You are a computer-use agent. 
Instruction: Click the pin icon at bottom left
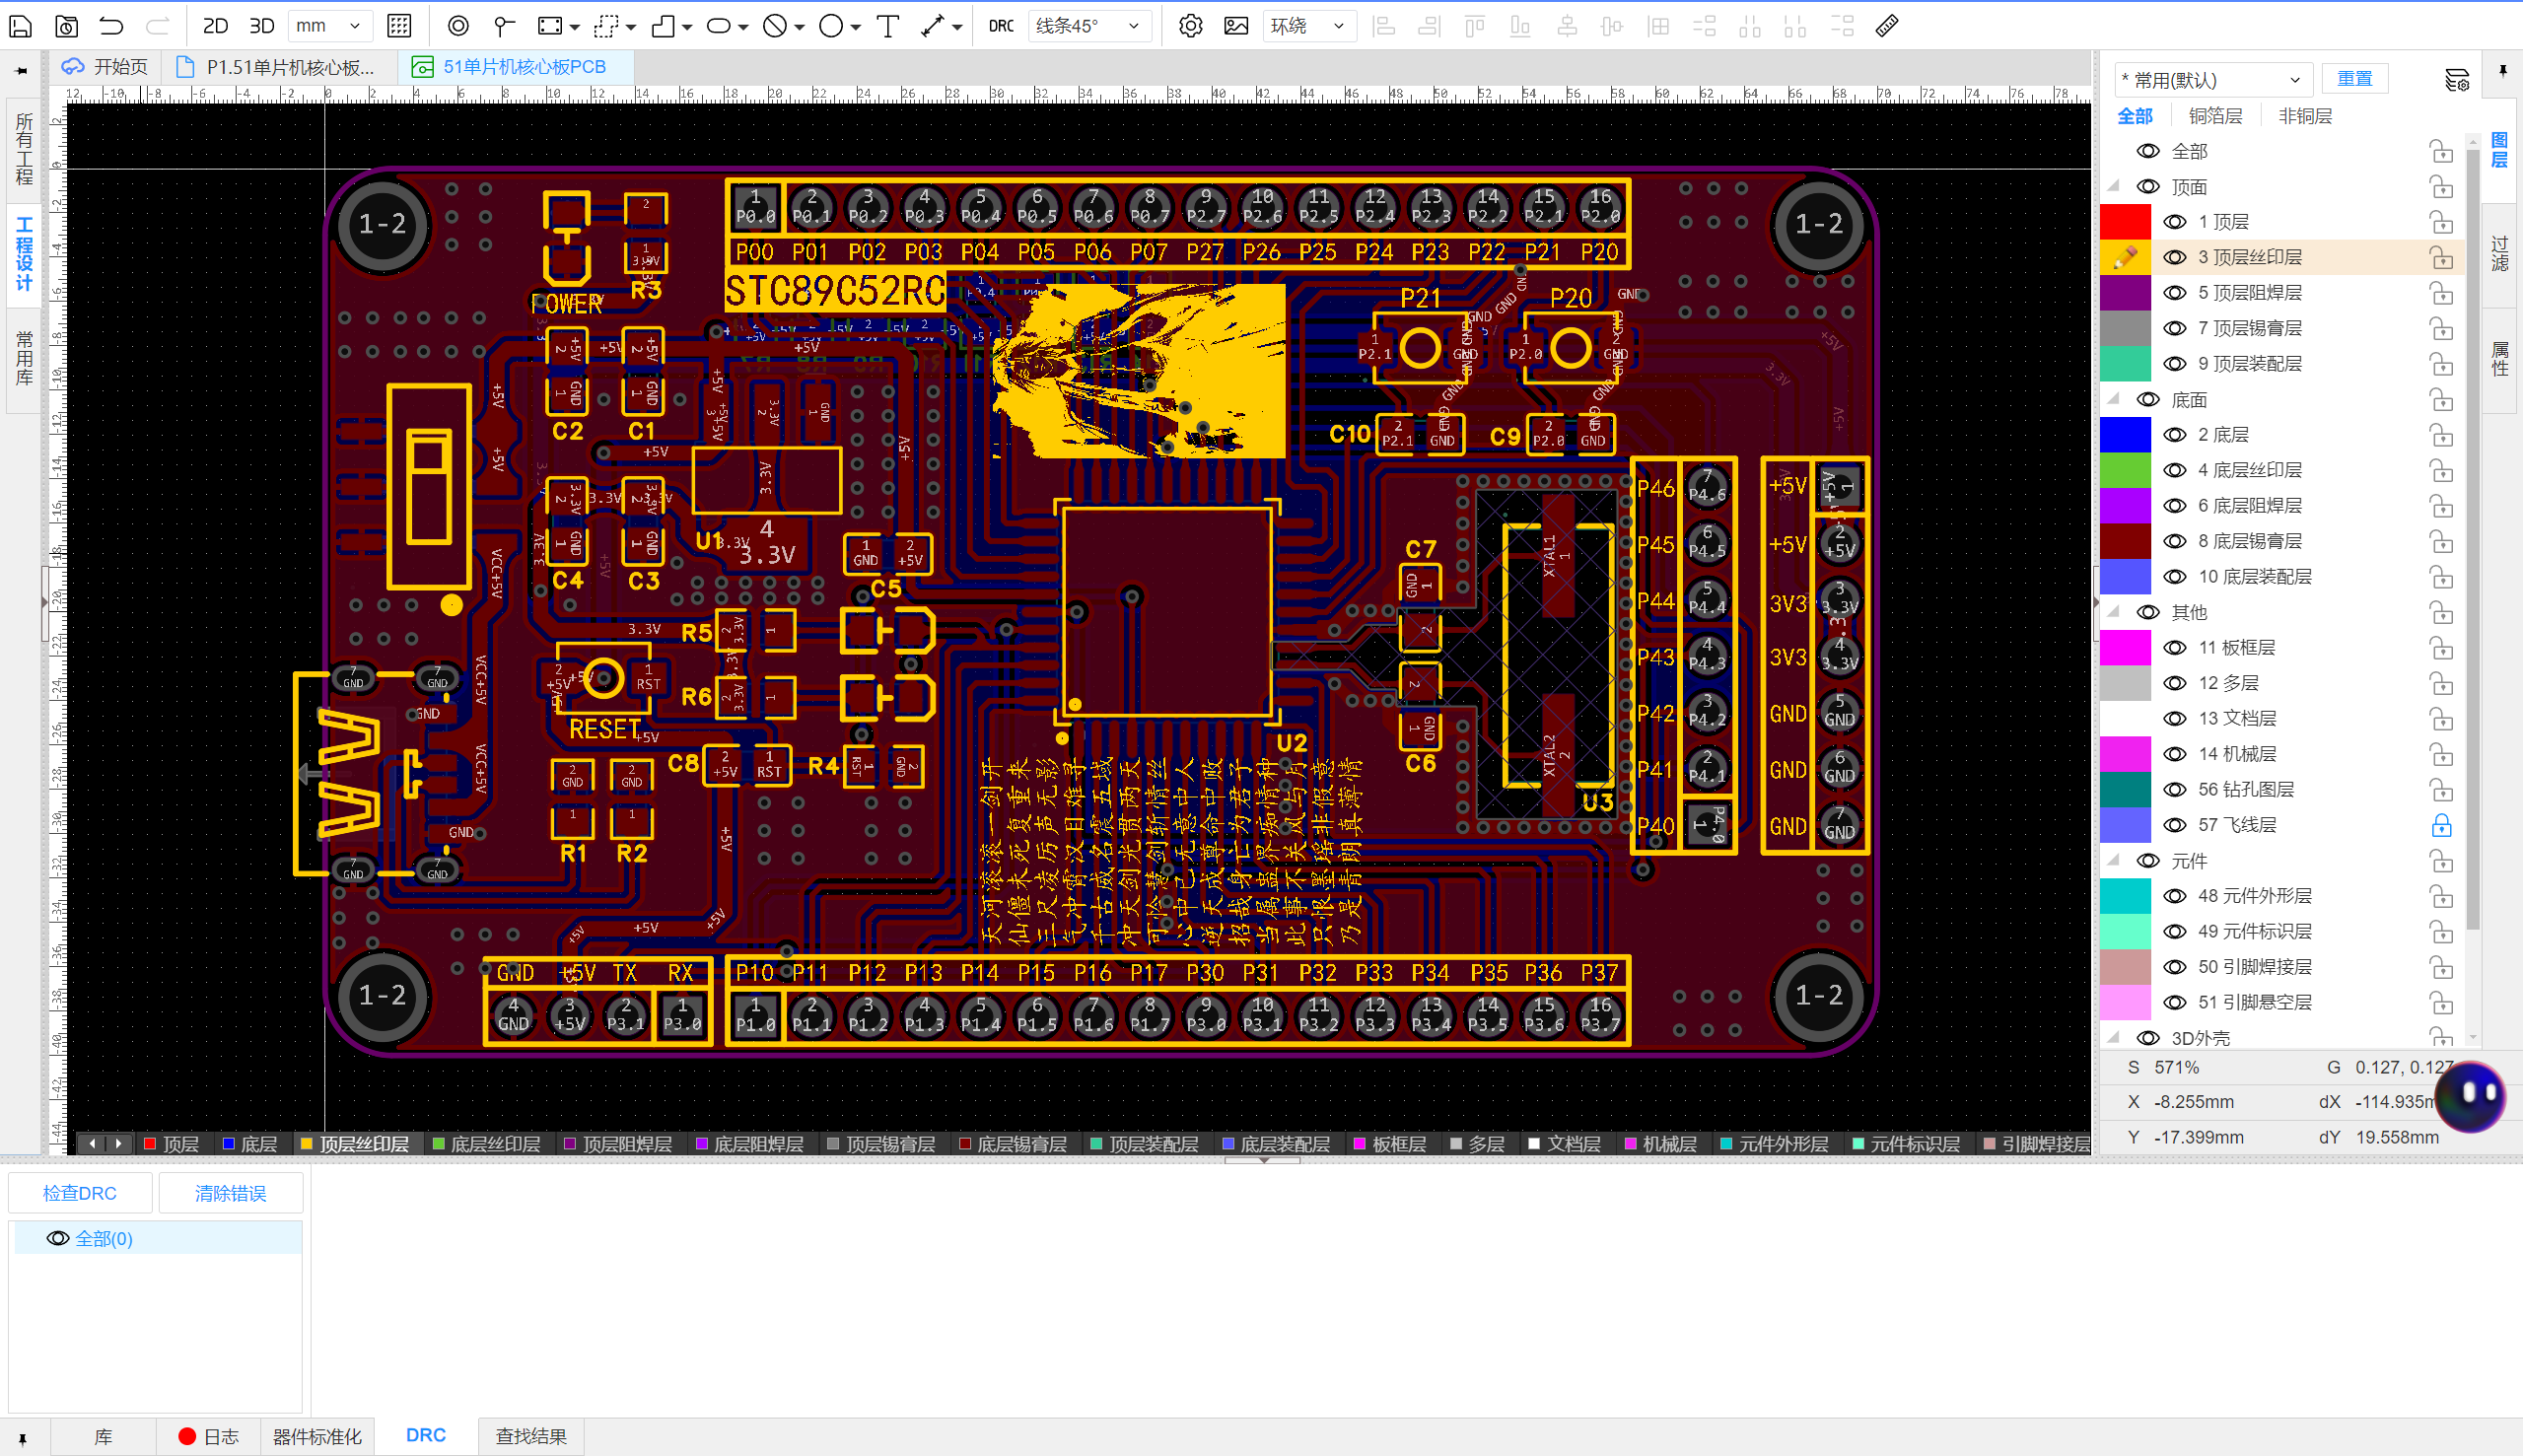coord(22,1439)
